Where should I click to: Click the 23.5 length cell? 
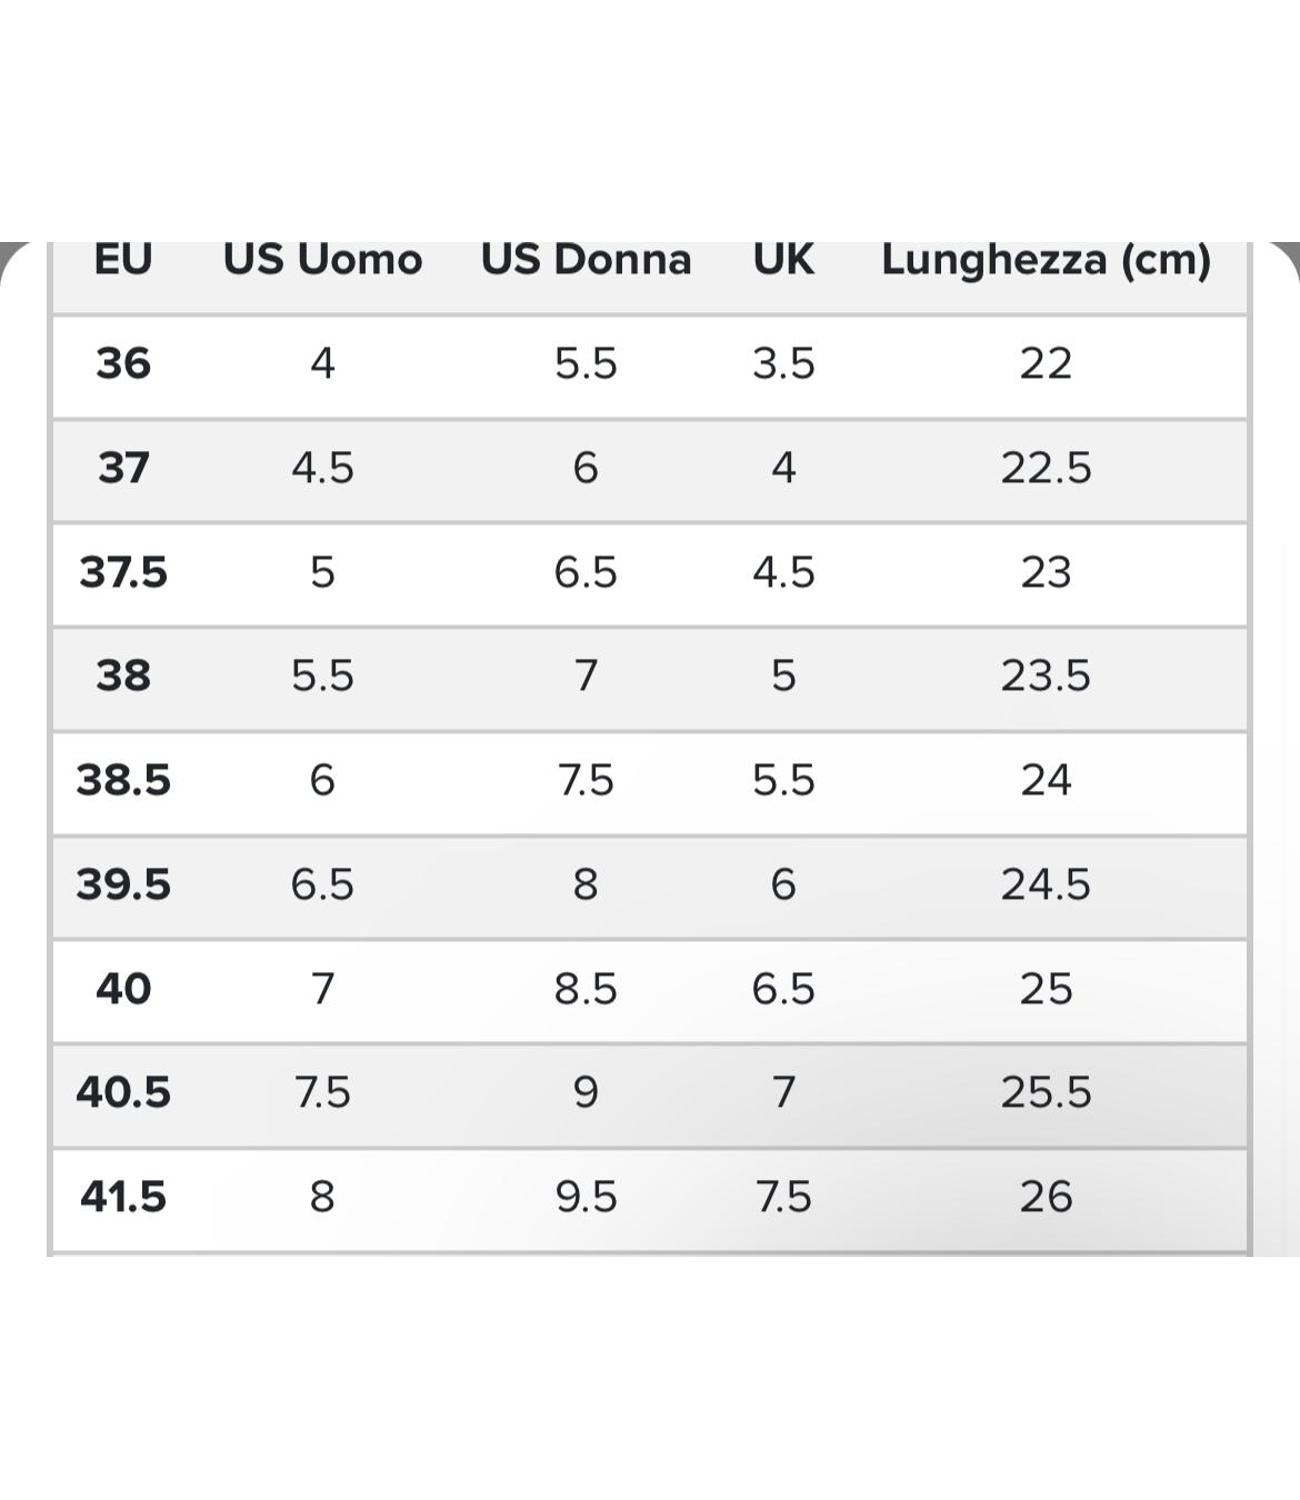coord(1046,676)
